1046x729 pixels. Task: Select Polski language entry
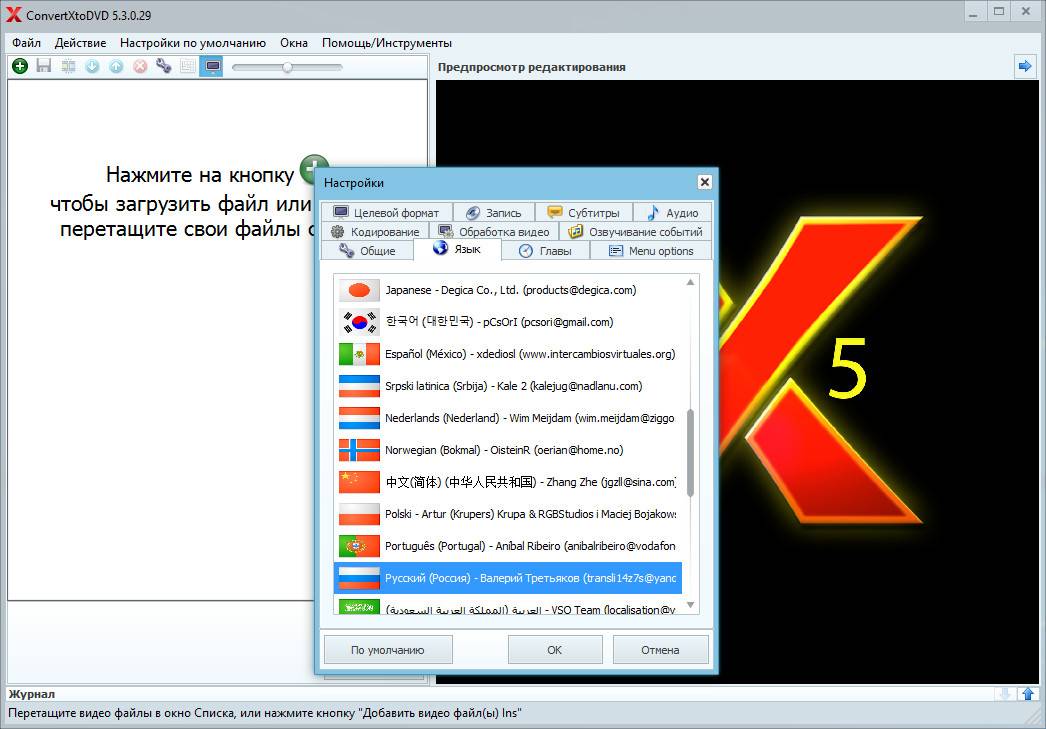[x=508, y=514]
